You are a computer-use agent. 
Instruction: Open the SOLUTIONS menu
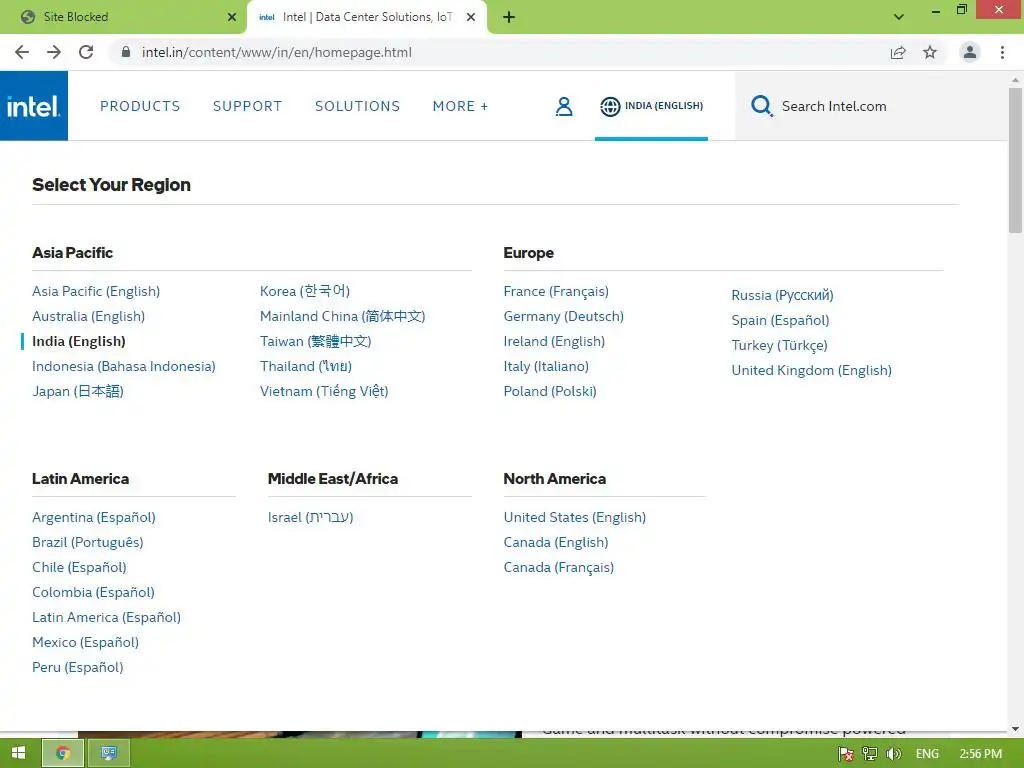(357, 106)
